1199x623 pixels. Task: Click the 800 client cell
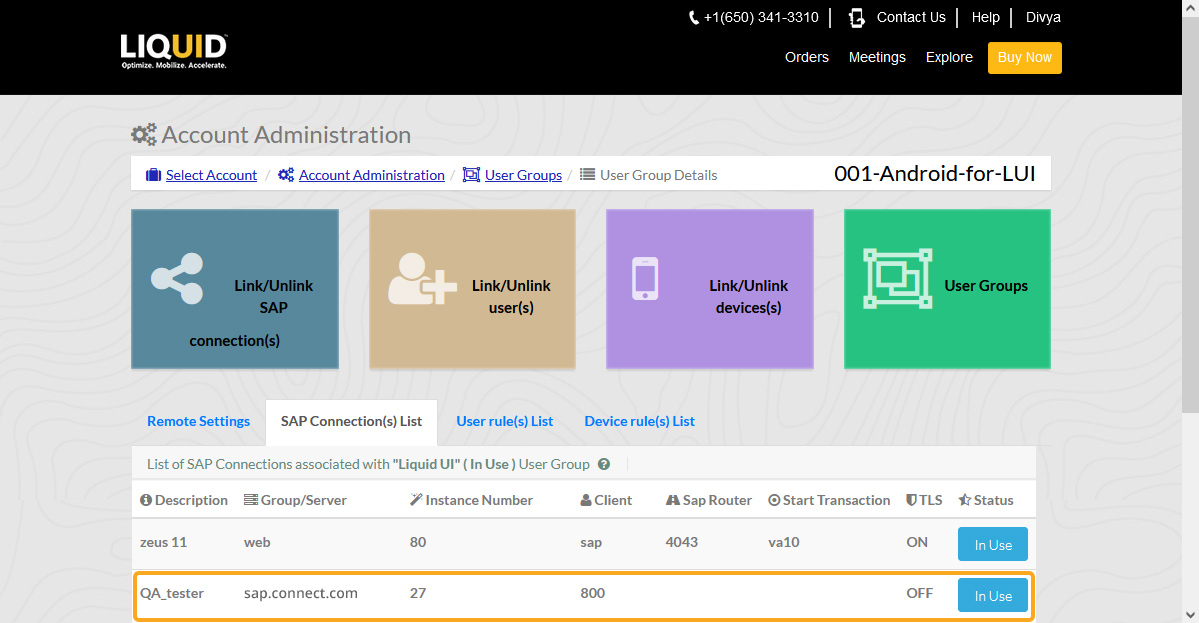[x=593, y=593]
